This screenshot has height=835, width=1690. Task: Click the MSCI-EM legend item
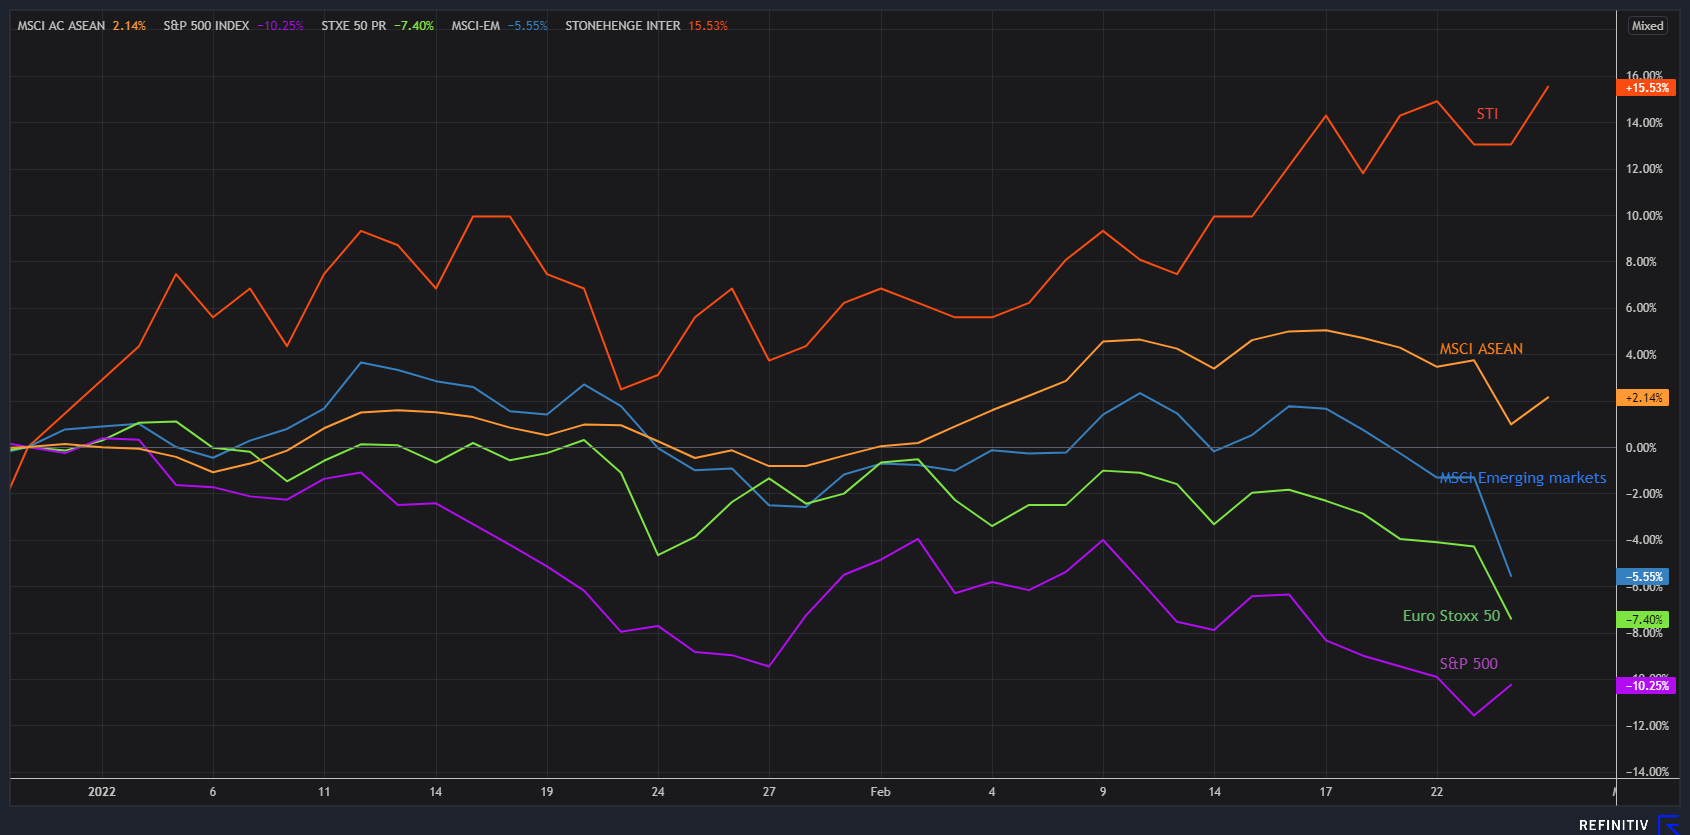point(499,26)
